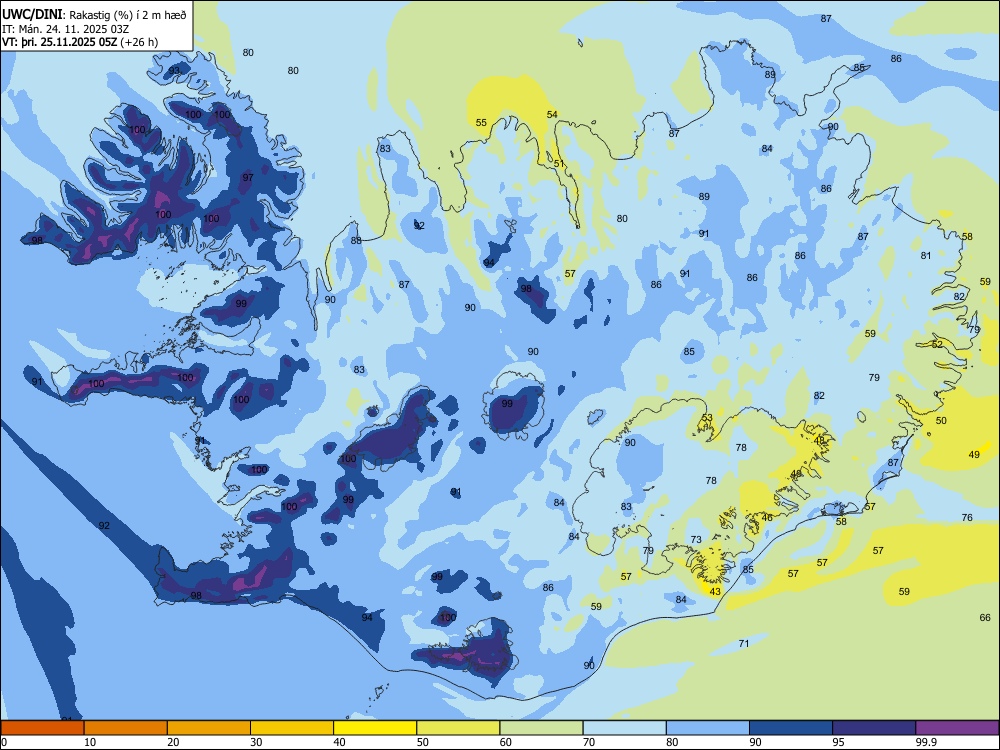1000x750 pixels.
Task: Click the 30–40 golden legend color block
Action: (x=292, y=728)
